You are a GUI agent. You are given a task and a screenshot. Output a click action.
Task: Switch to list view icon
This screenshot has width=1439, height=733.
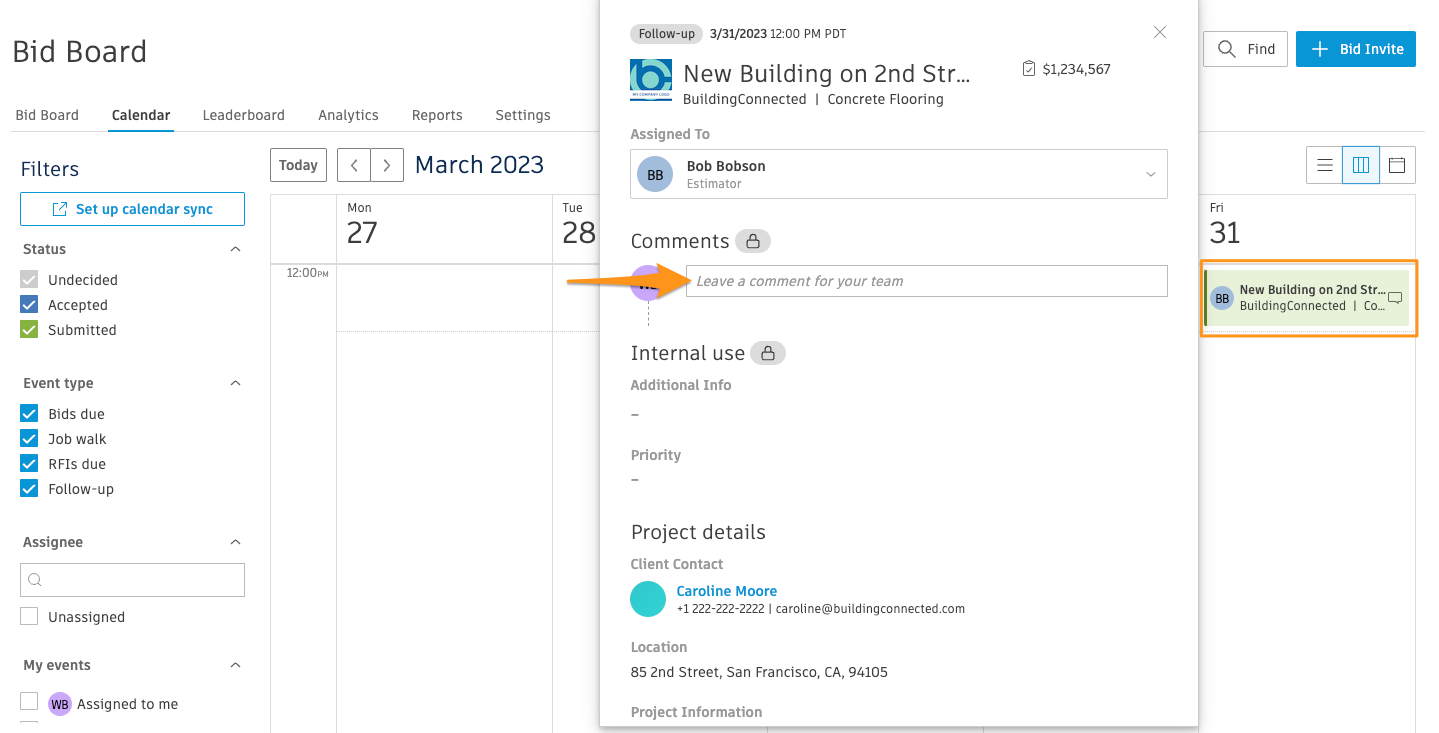coord(1325,166)
